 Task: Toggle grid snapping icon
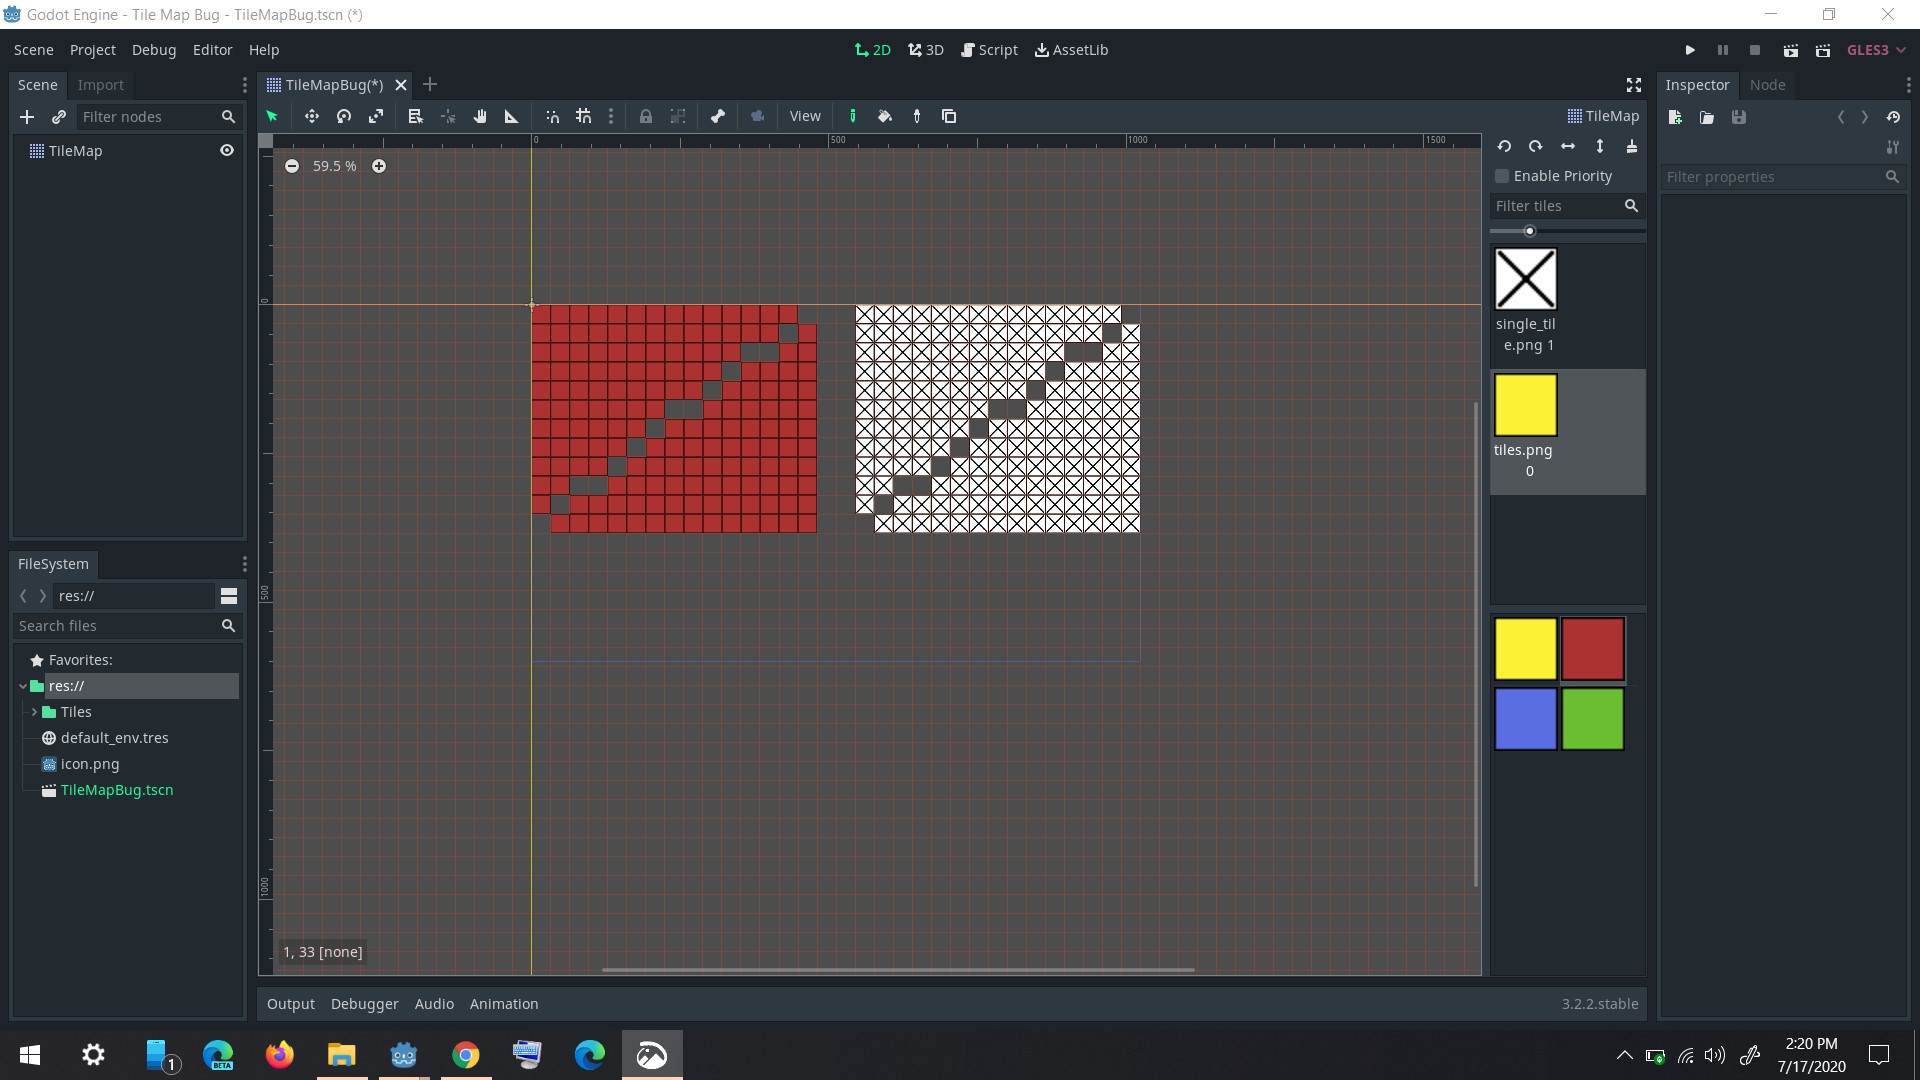coord(584,116)
